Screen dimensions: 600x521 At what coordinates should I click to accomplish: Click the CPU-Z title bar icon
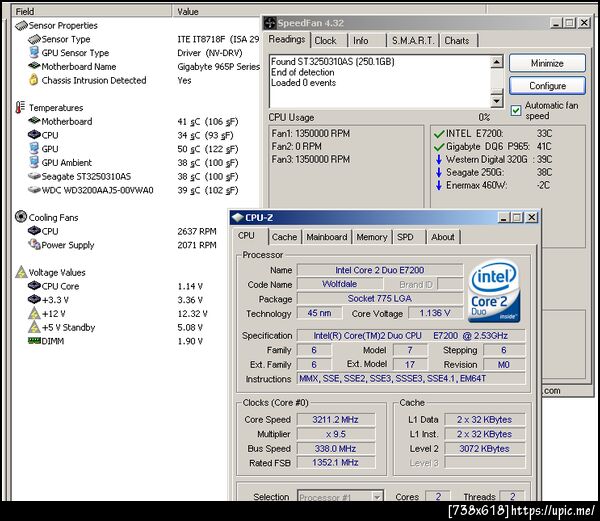[x=238, y=217]
